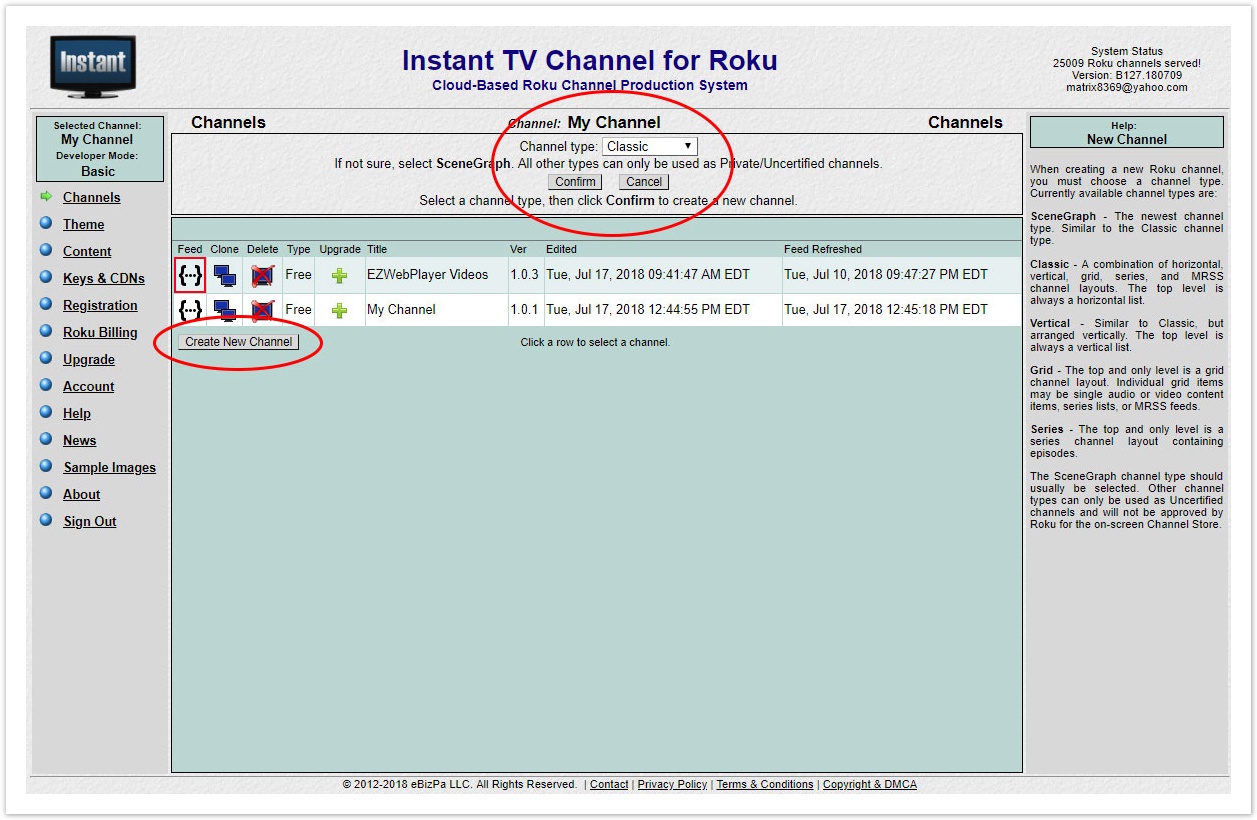
Task: Click the email matrix8369@yahoo.com
Action: coord(1127,87)
